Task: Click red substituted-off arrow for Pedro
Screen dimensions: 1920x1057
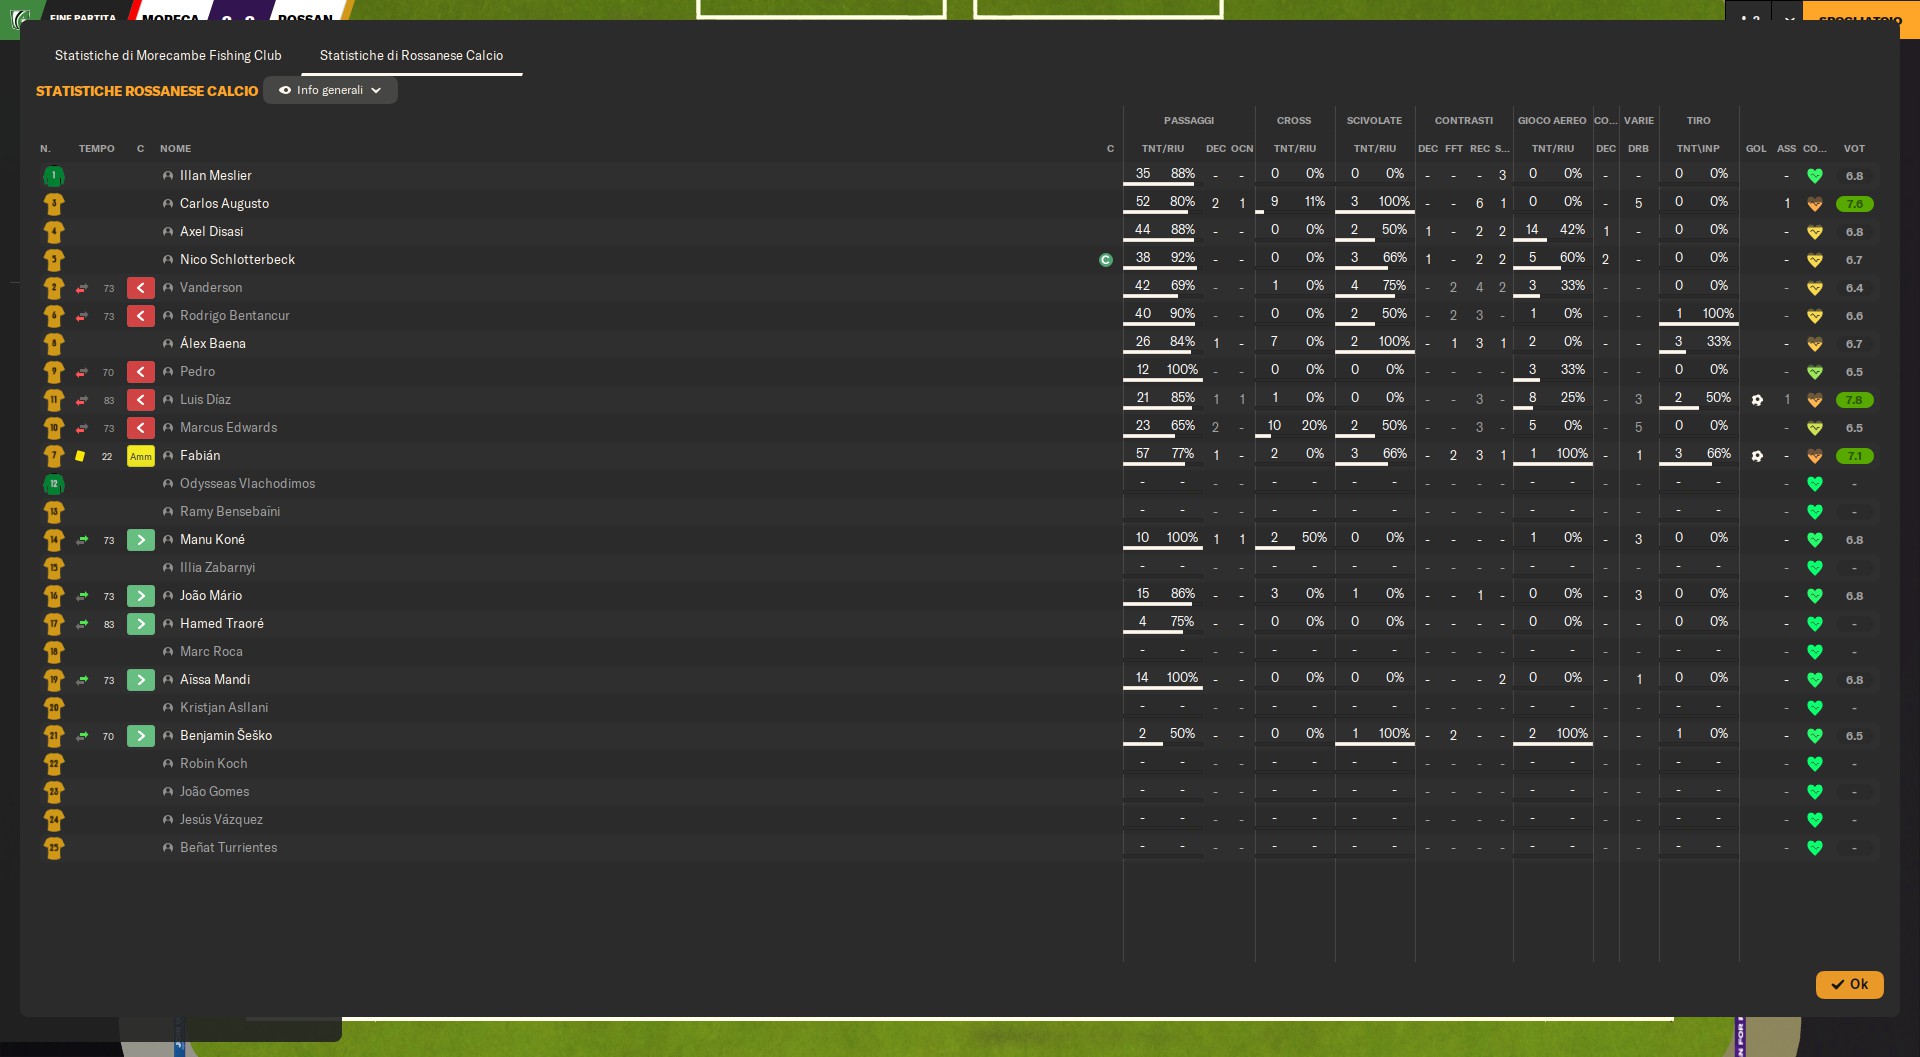Action: click(141, 372)
